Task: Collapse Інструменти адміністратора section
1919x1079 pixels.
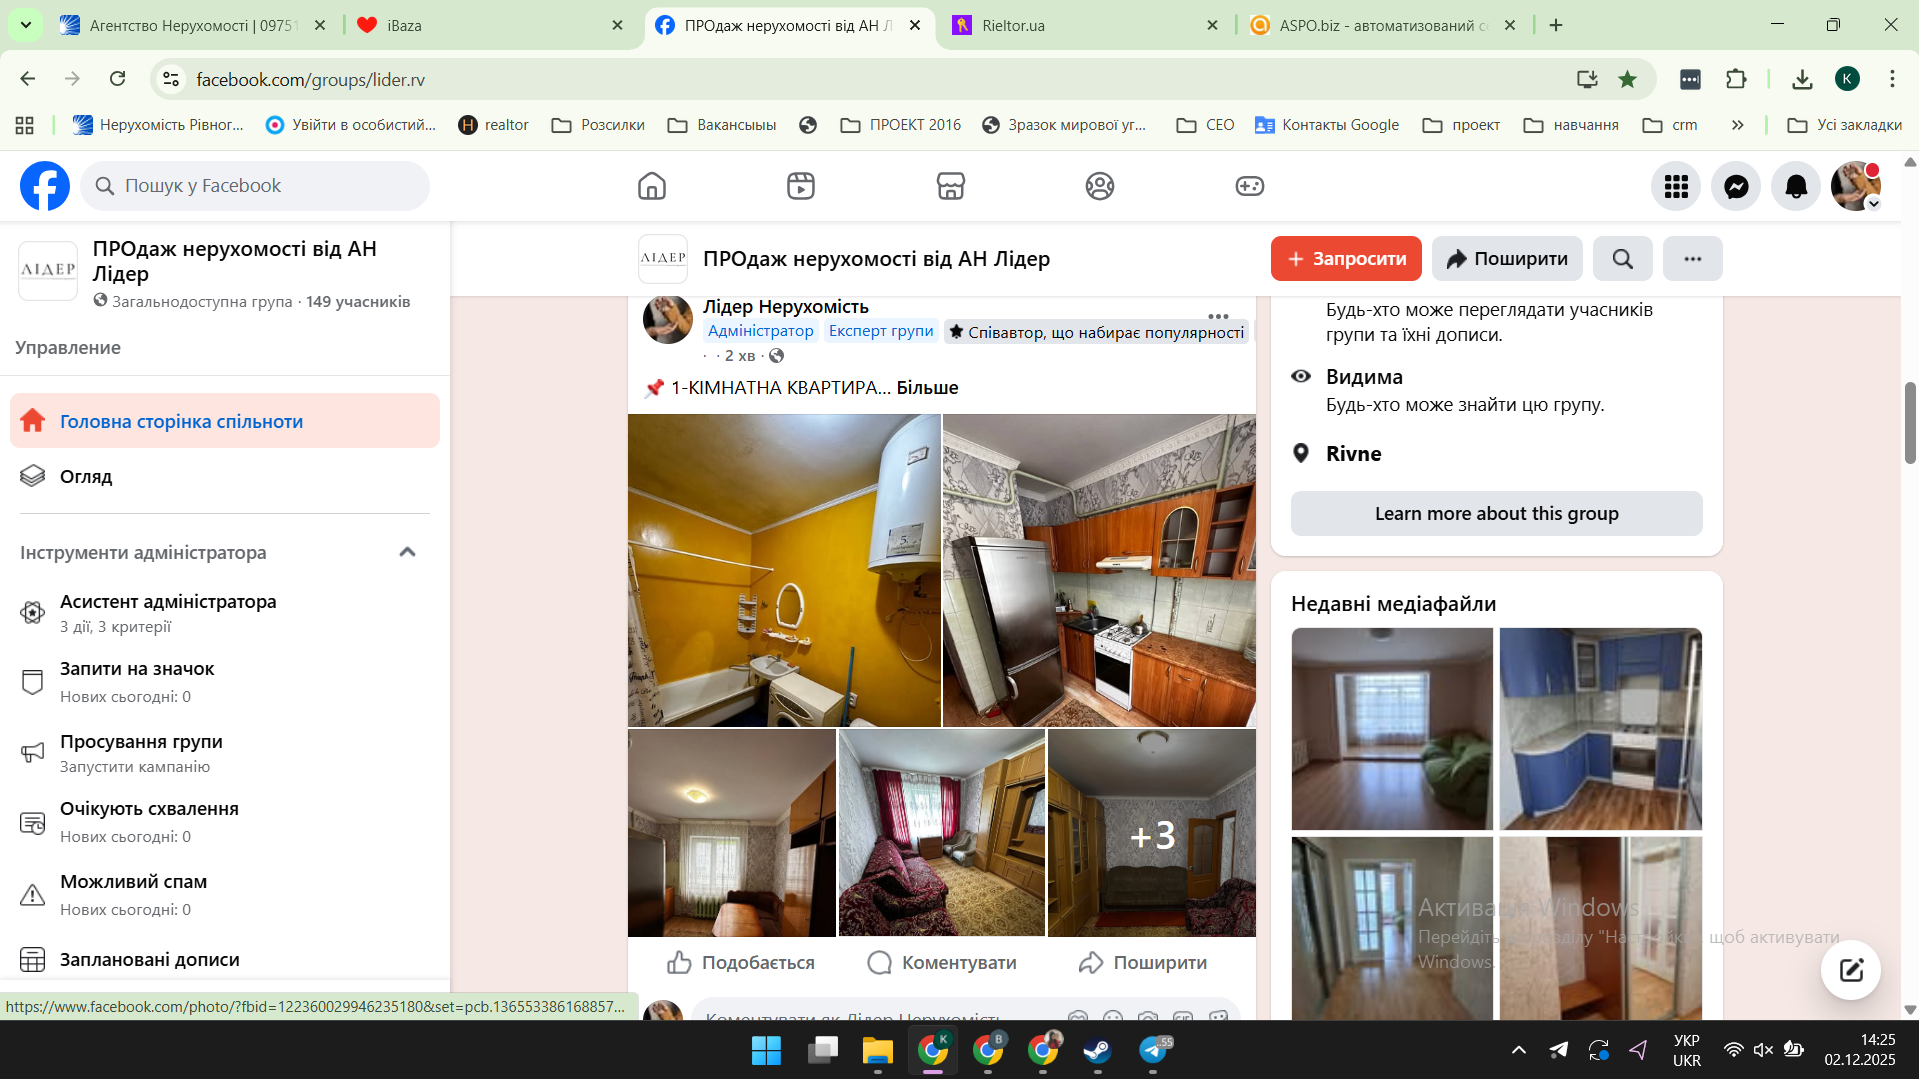Action: point(407,552)
